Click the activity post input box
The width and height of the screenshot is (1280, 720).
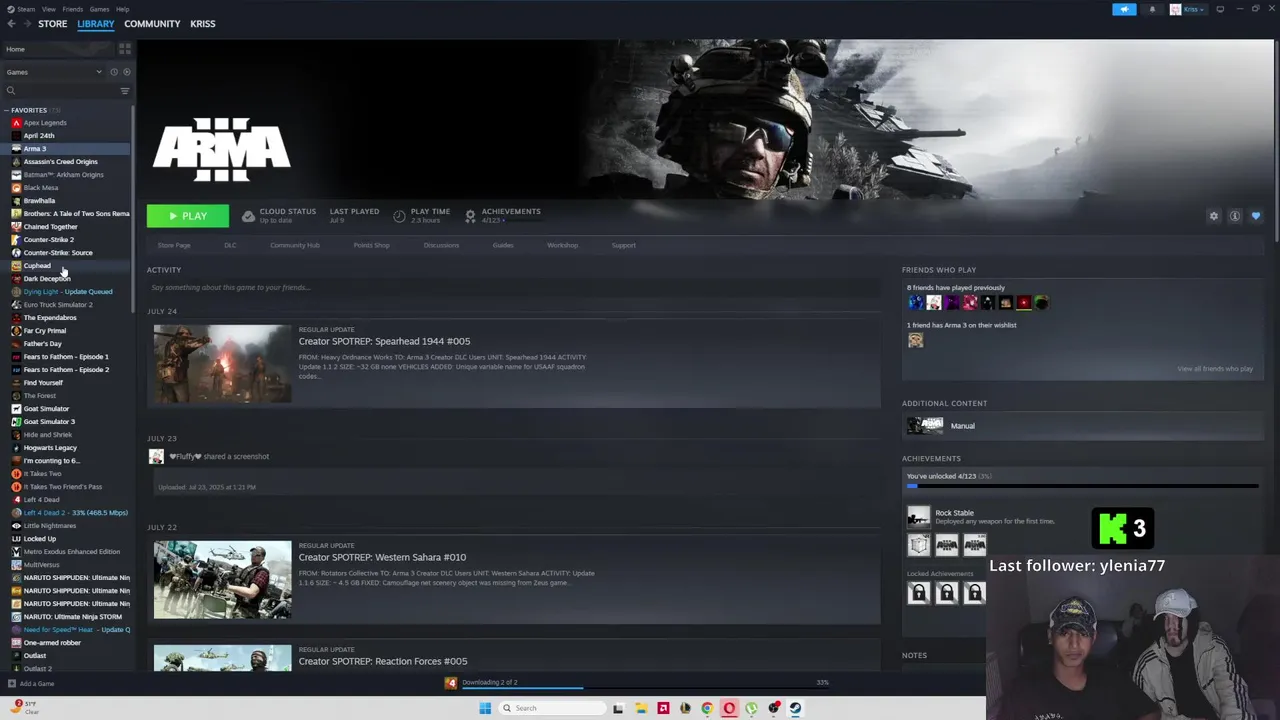[x=513, y=288]
